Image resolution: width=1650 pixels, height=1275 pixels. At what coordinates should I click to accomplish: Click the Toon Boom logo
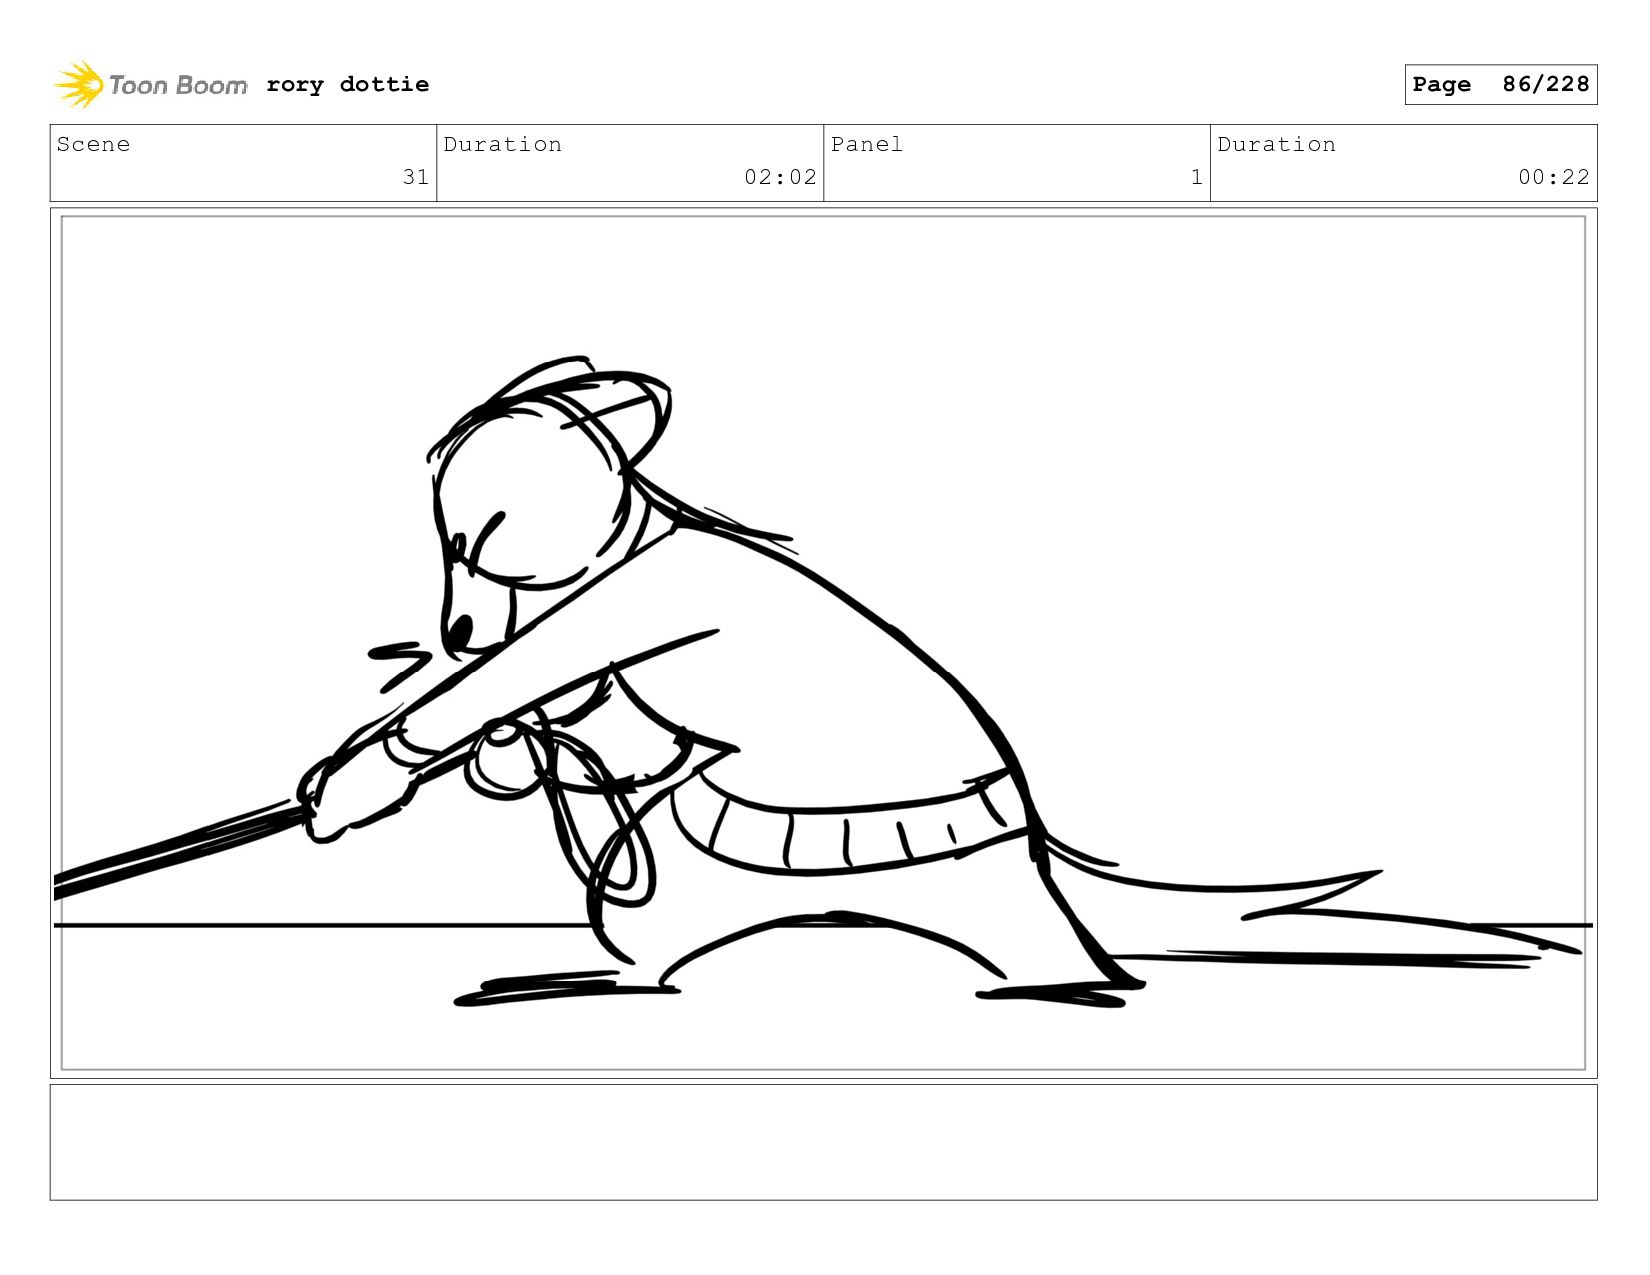[x=150, y=85]
